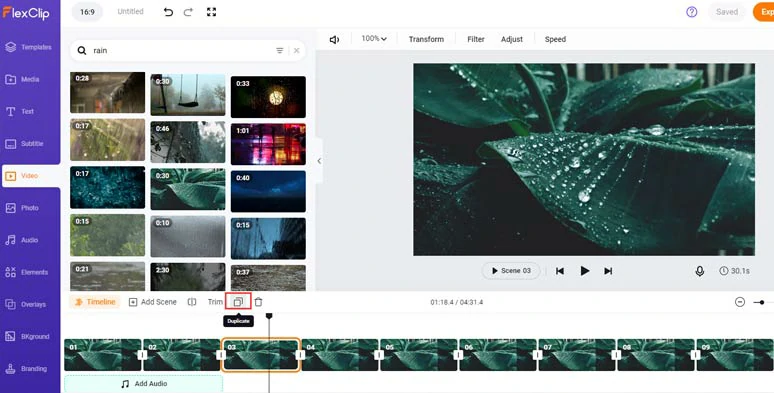The height and width of the screenshot is (393, 774).
Task: Click Add Audio track button
Action: [x=144, y=384]
